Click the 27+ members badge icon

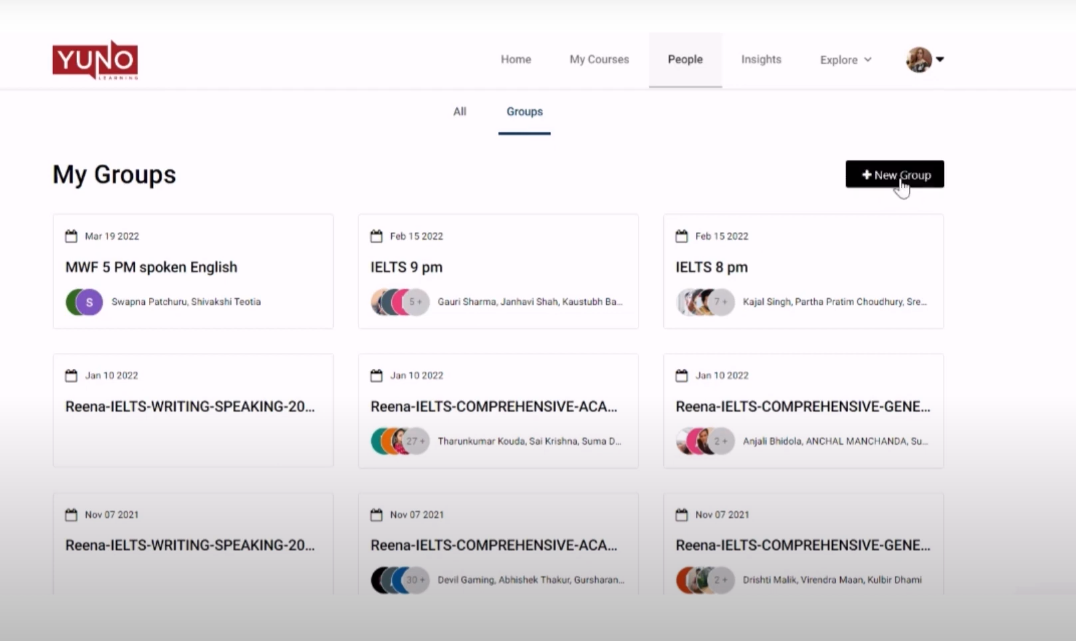[416, 441]
